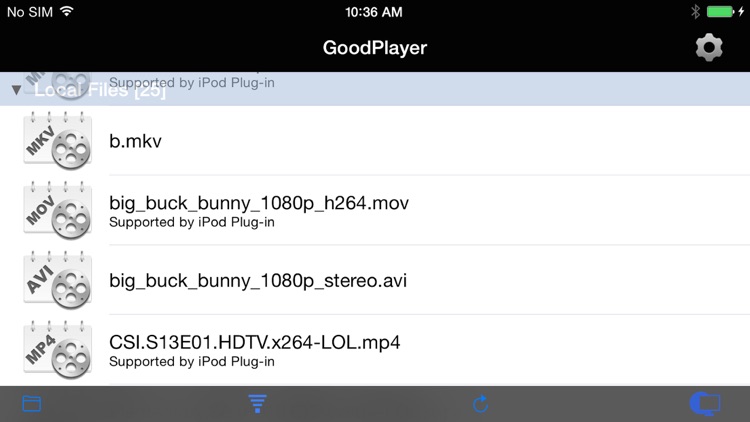Tap the Bluetooth status icon
This screenshot has height=422, width=750.
(695, 11)
